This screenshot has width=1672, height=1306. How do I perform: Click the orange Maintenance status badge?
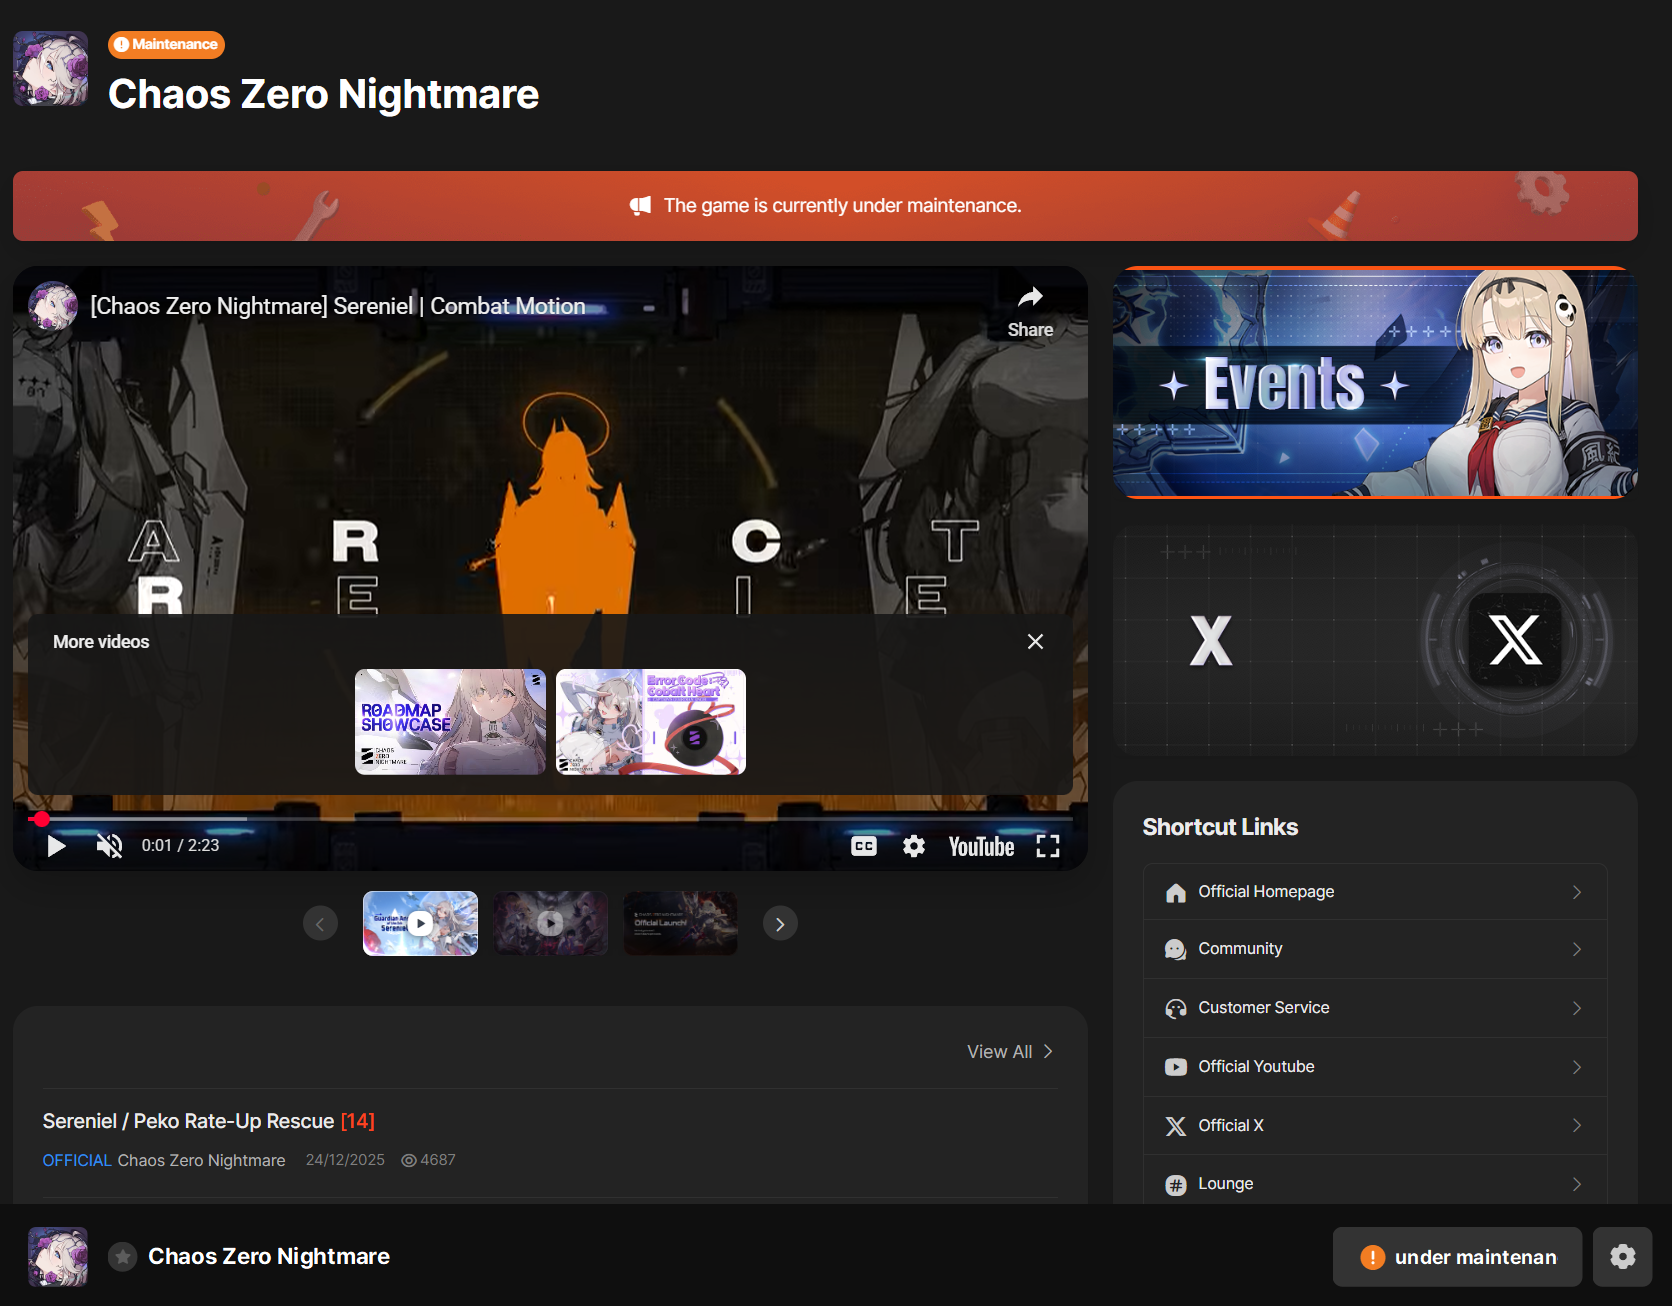click(x=166, y=44)
